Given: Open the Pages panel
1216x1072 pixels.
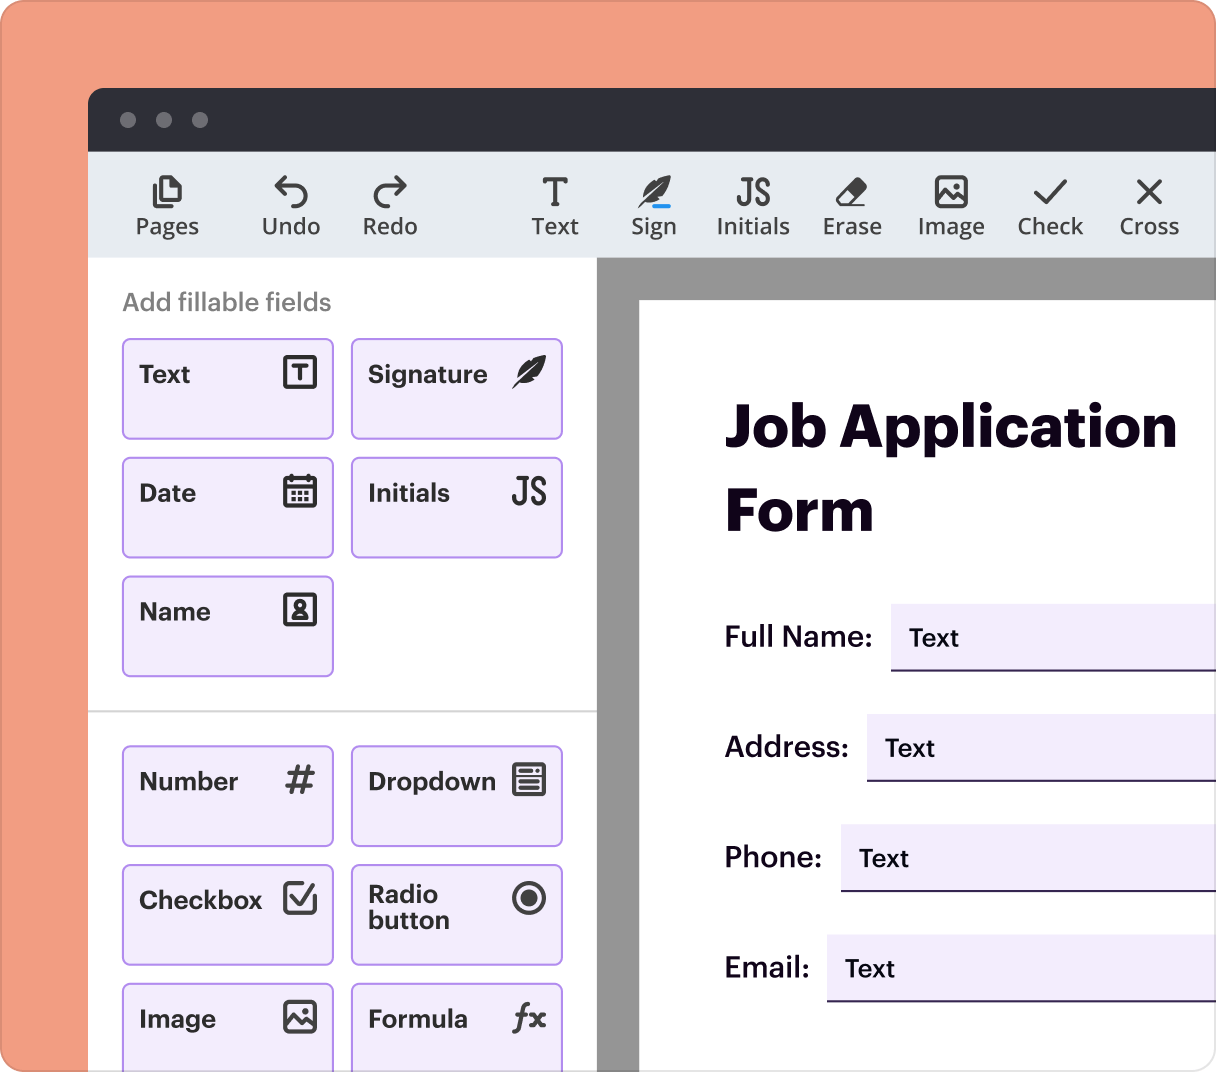Looking at the screenshot, I should (x=167, y=205).
